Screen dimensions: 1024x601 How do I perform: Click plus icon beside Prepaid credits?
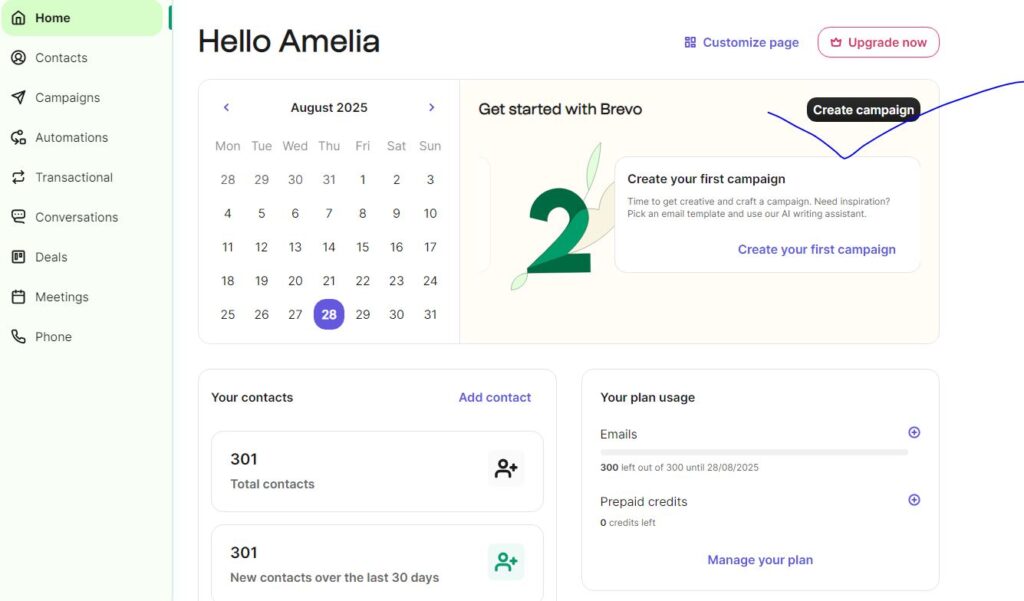(914, 500)
